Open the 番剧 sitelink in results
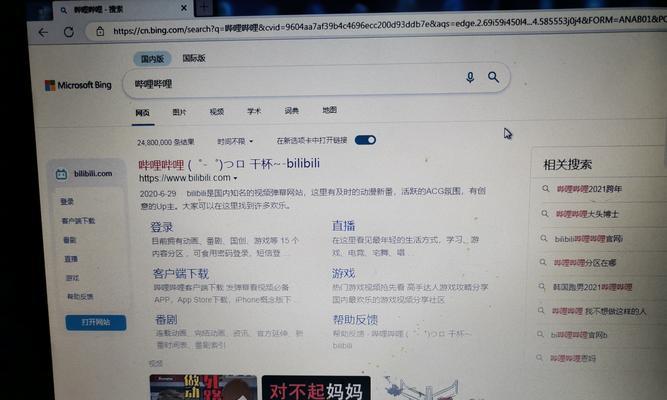This screenshot has width=667, height=400. pyautogui.click(x=166, y=320)
